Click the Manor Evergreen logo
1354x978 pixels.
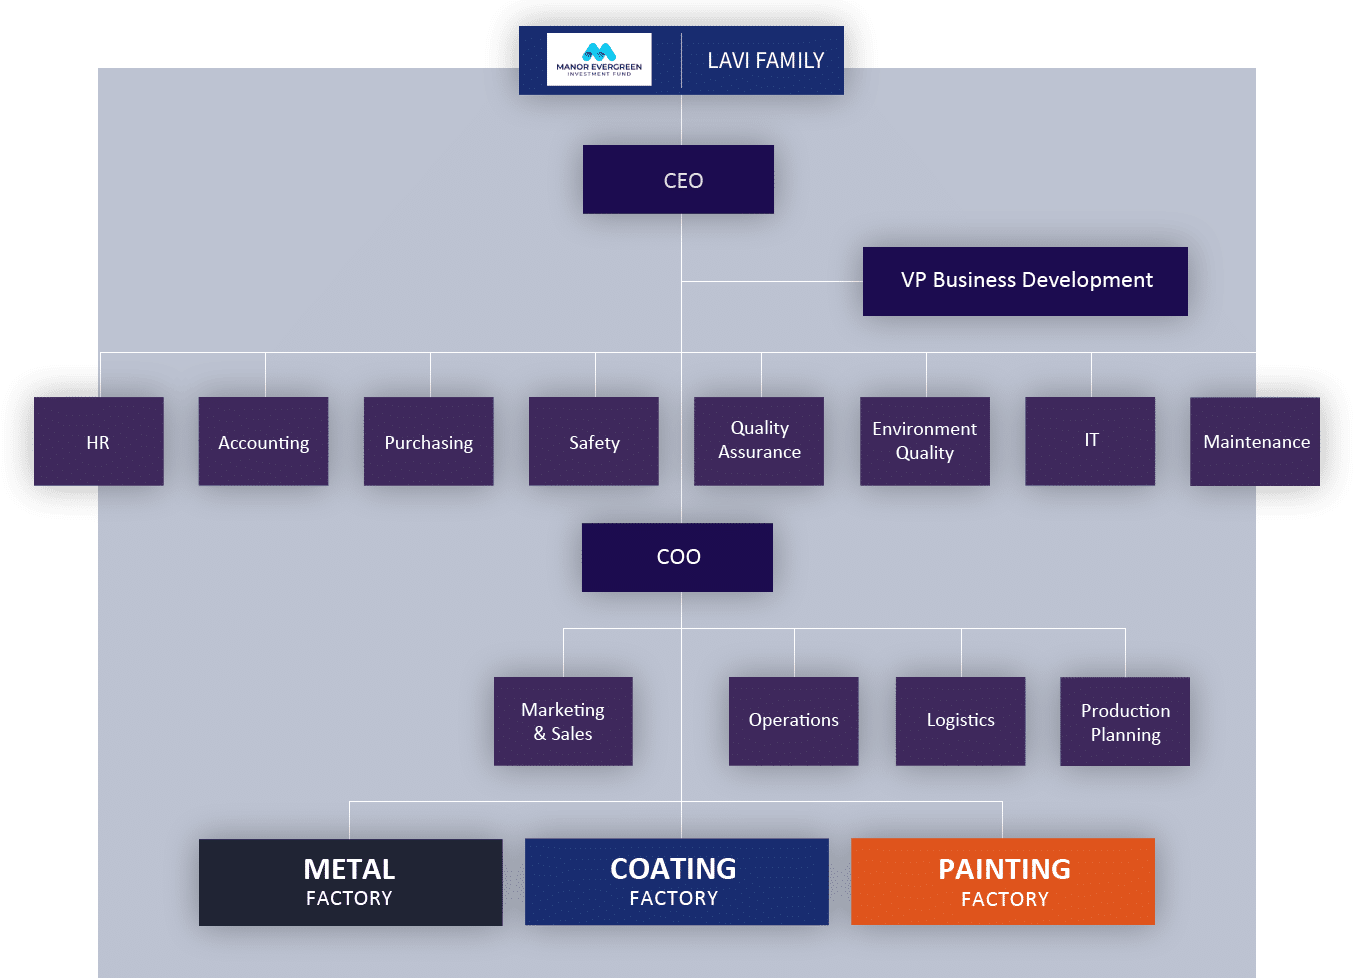coord(599,60)
